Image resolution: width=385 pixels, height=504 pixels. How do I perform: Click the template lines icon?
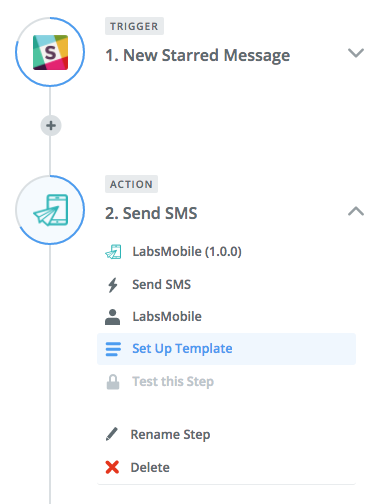click(x=113, y=349)
